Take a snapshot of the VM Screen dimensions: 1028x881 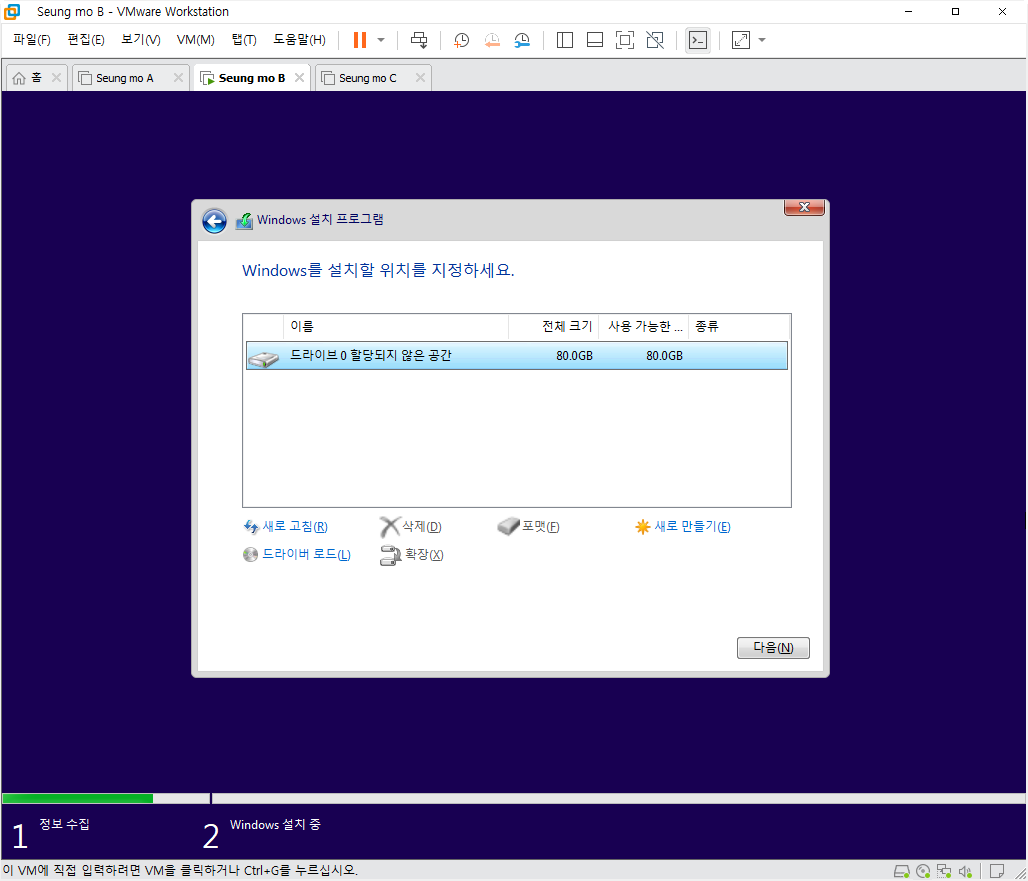(x=462, y=40)
